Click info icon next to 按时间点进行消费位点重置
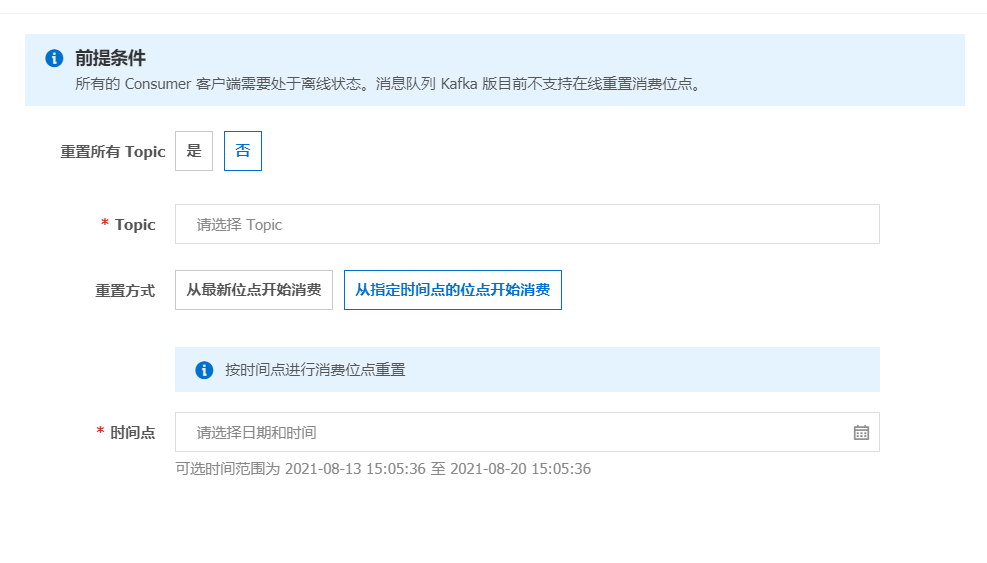This screenshot has height=563, width=987. 204,370
